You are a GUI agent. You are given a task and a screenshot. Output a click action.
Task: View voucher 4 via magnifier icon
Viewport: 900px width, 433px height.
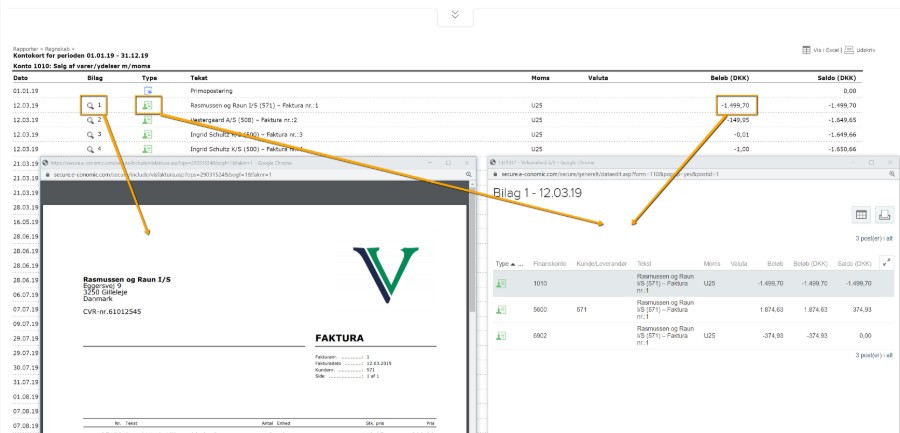tap(90, 148)
